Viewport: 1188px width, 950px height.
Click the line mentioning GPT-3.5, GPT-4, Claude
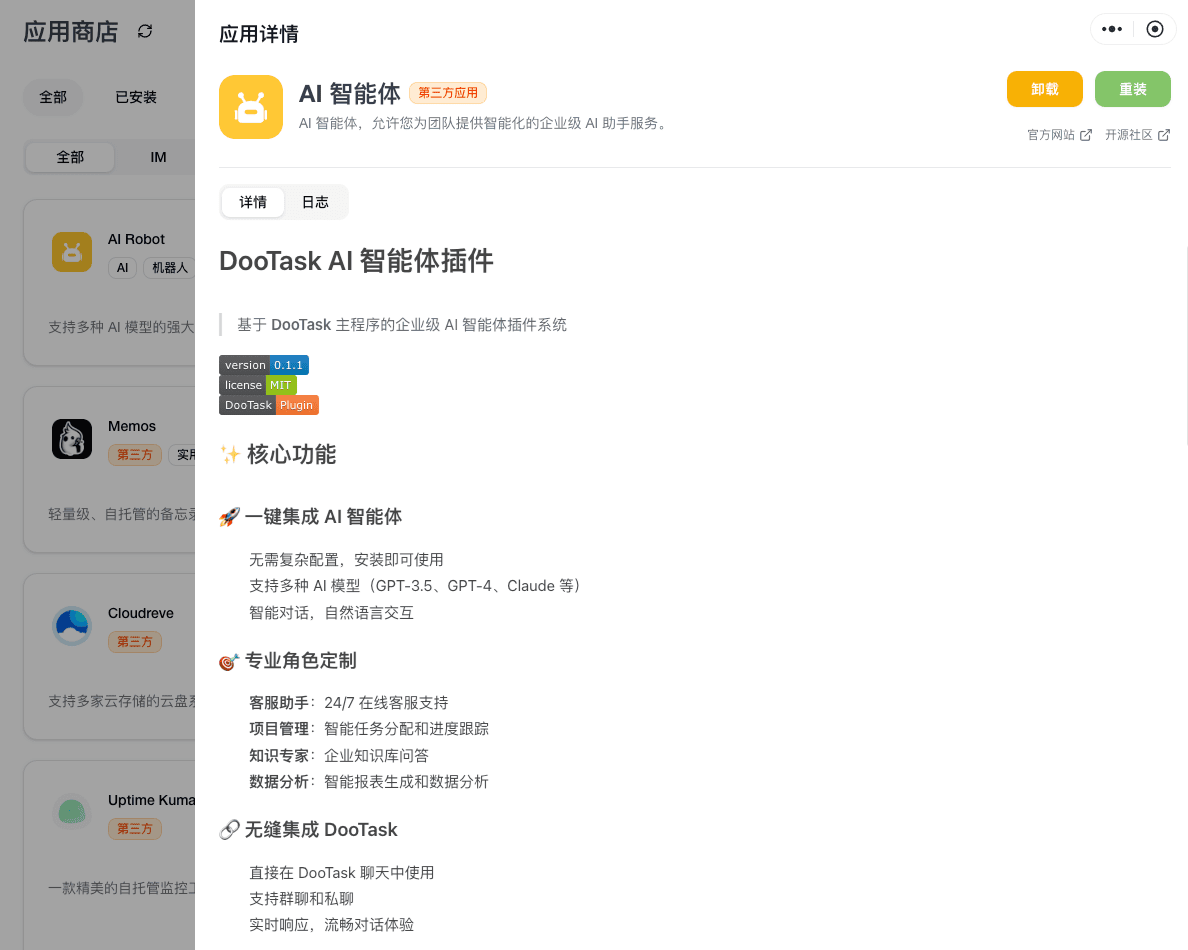click(415, 586)
